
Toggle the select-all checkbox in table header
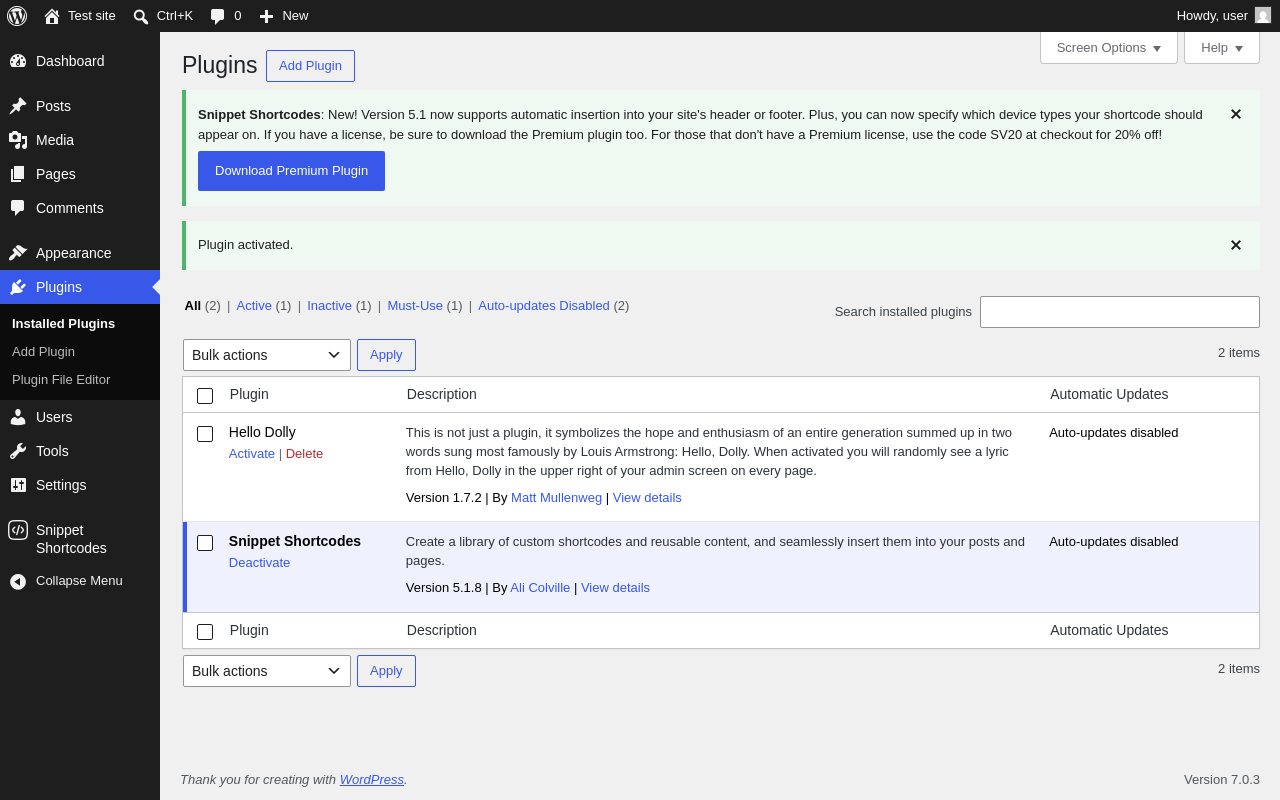tap(205, 396)
